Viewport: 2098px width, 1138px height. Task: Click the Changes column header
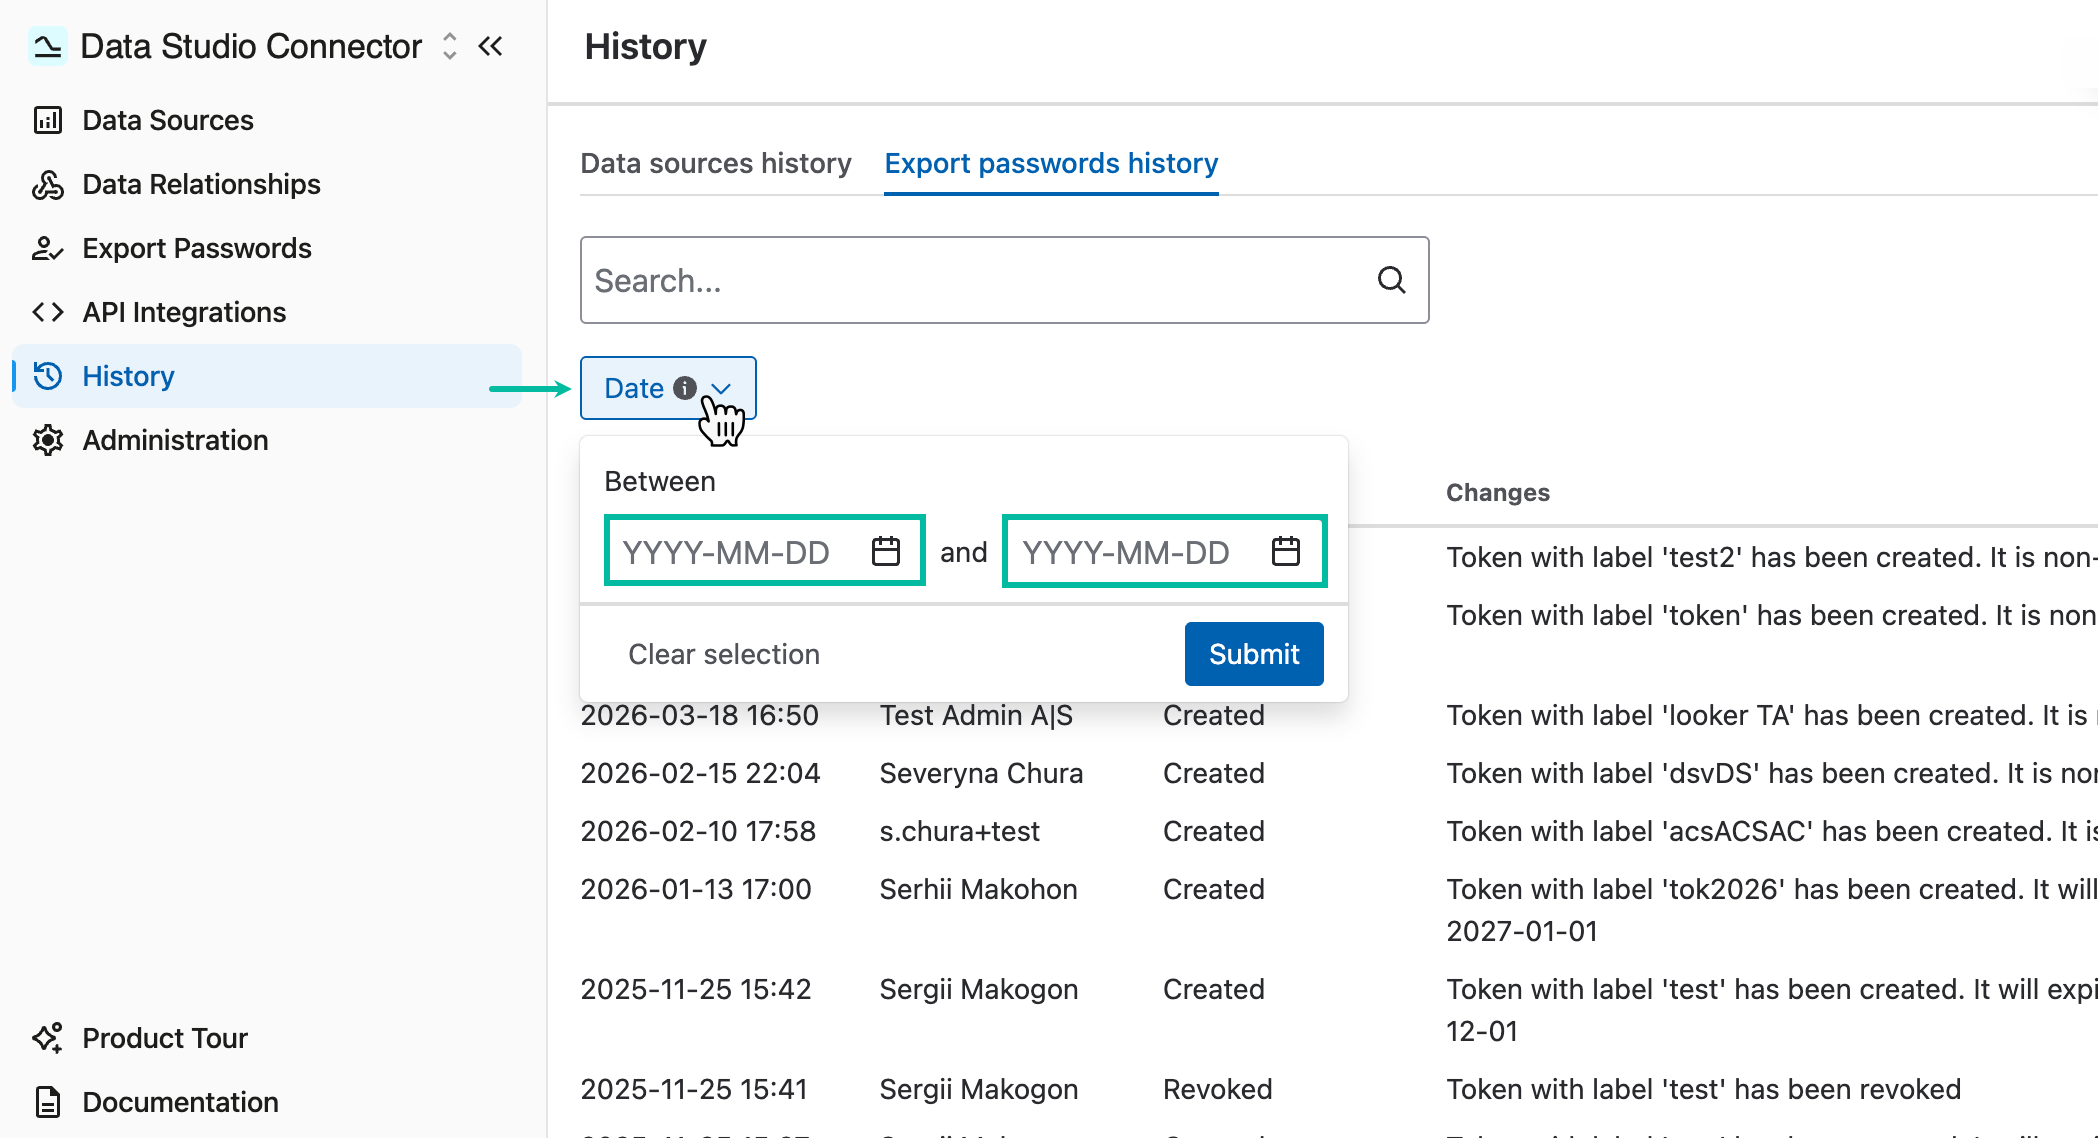tap(1498, 492)
